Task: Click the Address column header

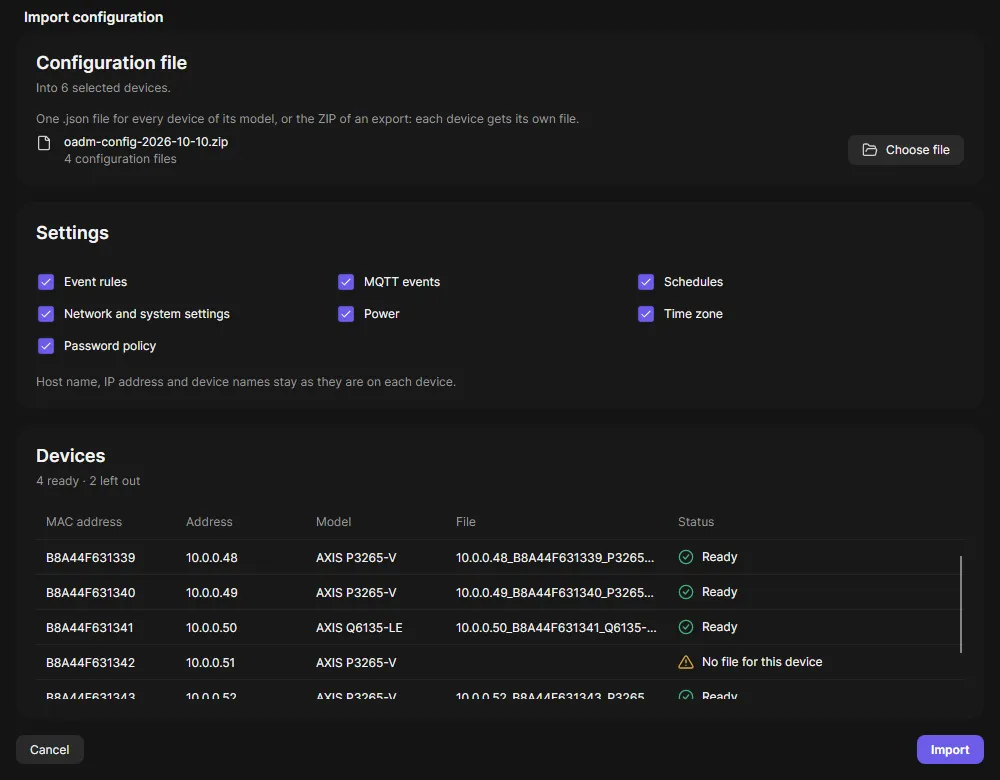Action: coord(209,522)
